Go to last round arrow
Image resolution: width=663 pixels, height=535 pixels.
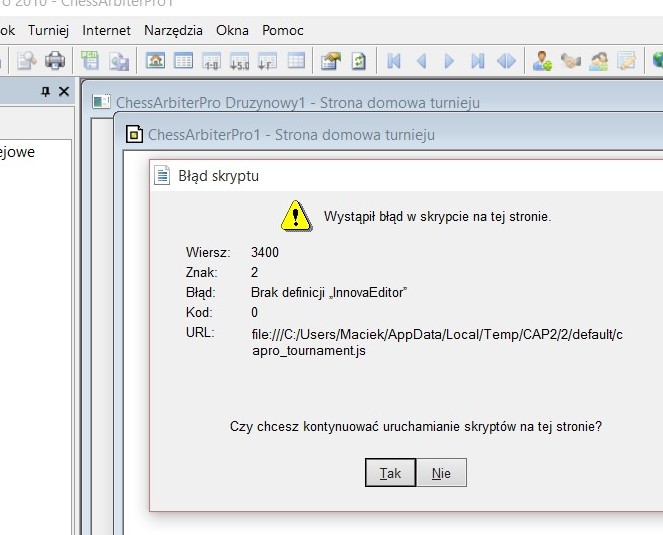pyautogui.click(x=478, y=61)
